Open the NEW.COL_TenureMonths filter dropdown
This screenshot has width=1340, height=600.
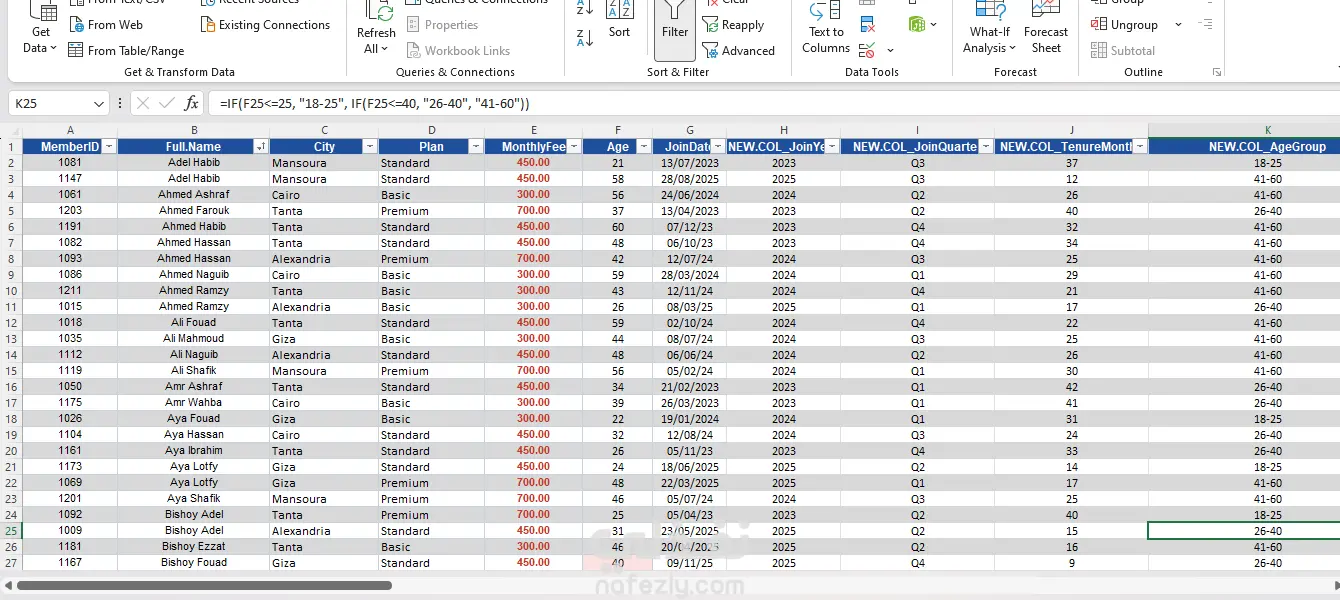[1140, 147]
